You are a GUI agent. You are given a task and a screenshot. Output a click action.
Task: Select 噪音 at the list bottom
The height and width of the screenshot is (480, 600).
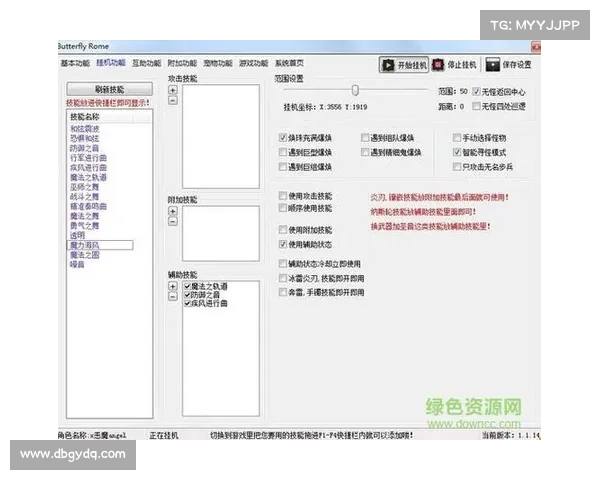[77, 264]
